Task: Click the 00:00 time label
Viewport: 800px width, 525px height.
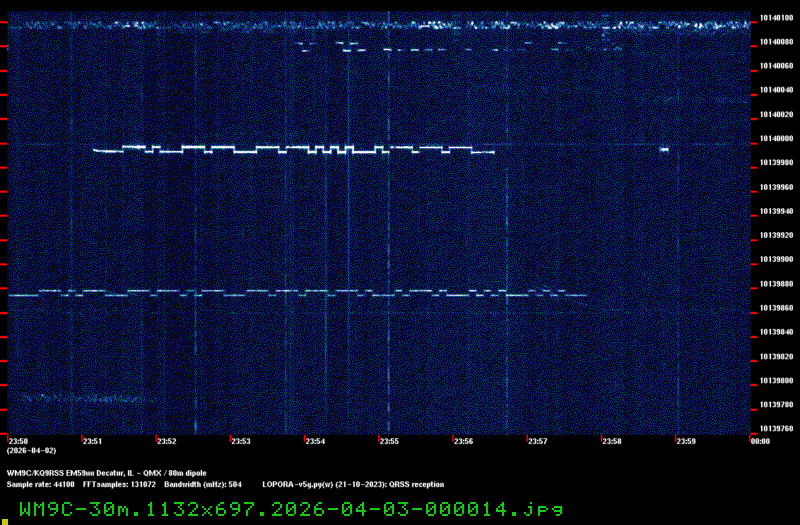Action: click(760, 441)
